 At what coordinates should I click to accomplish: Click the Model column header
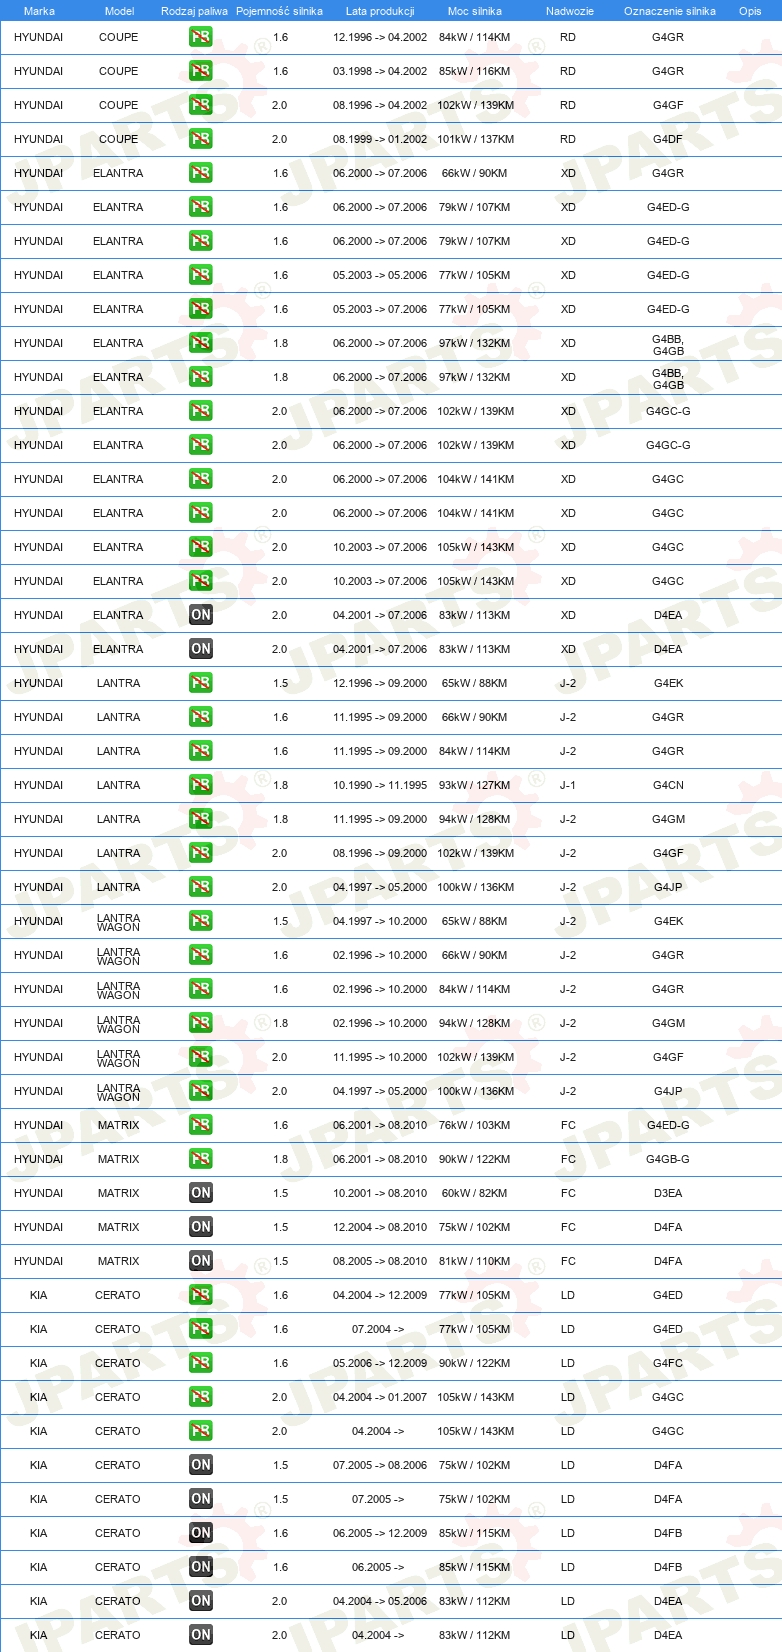119,11
